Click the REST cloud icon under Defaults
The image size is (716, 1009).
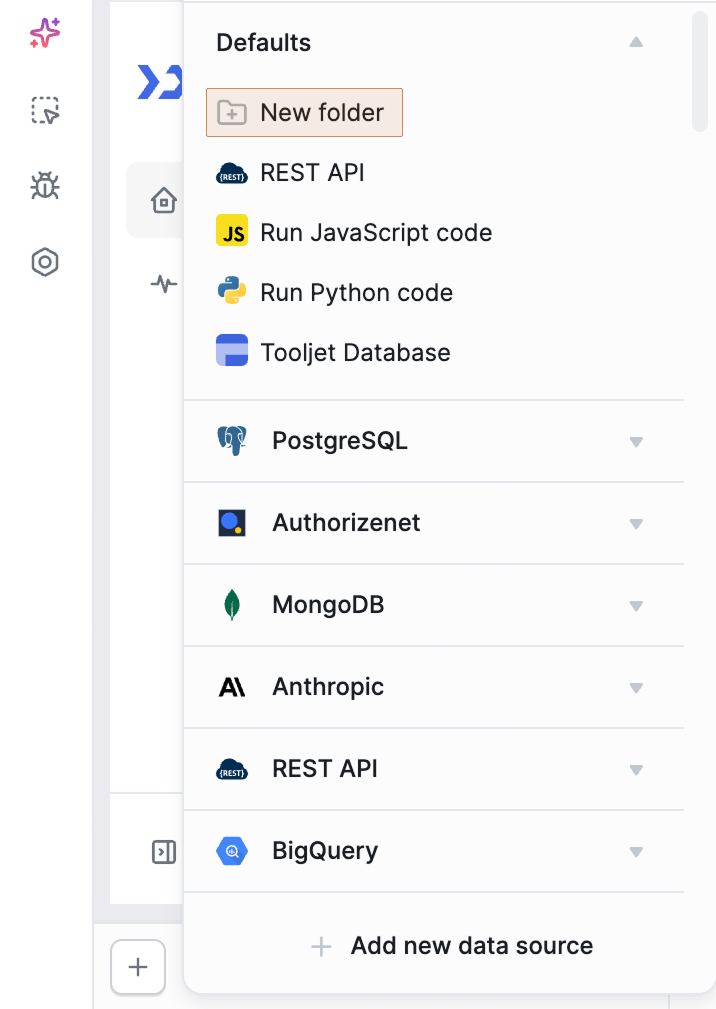(232, 174)
